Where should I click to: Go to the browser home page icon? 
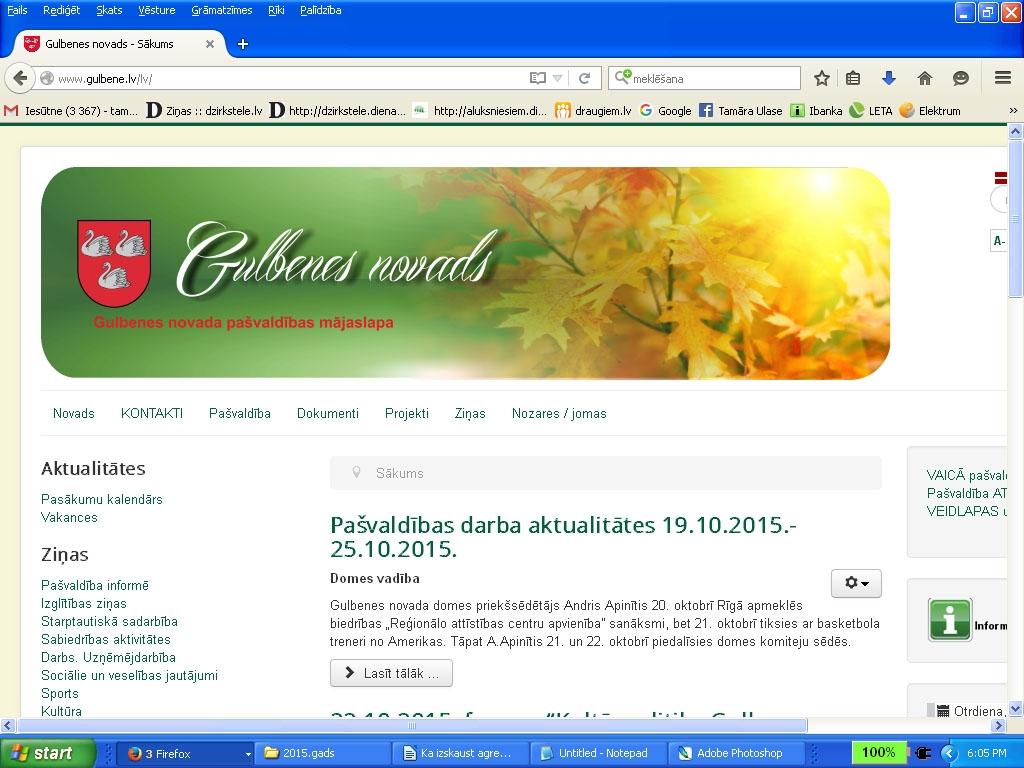click(x=925, y=78)
